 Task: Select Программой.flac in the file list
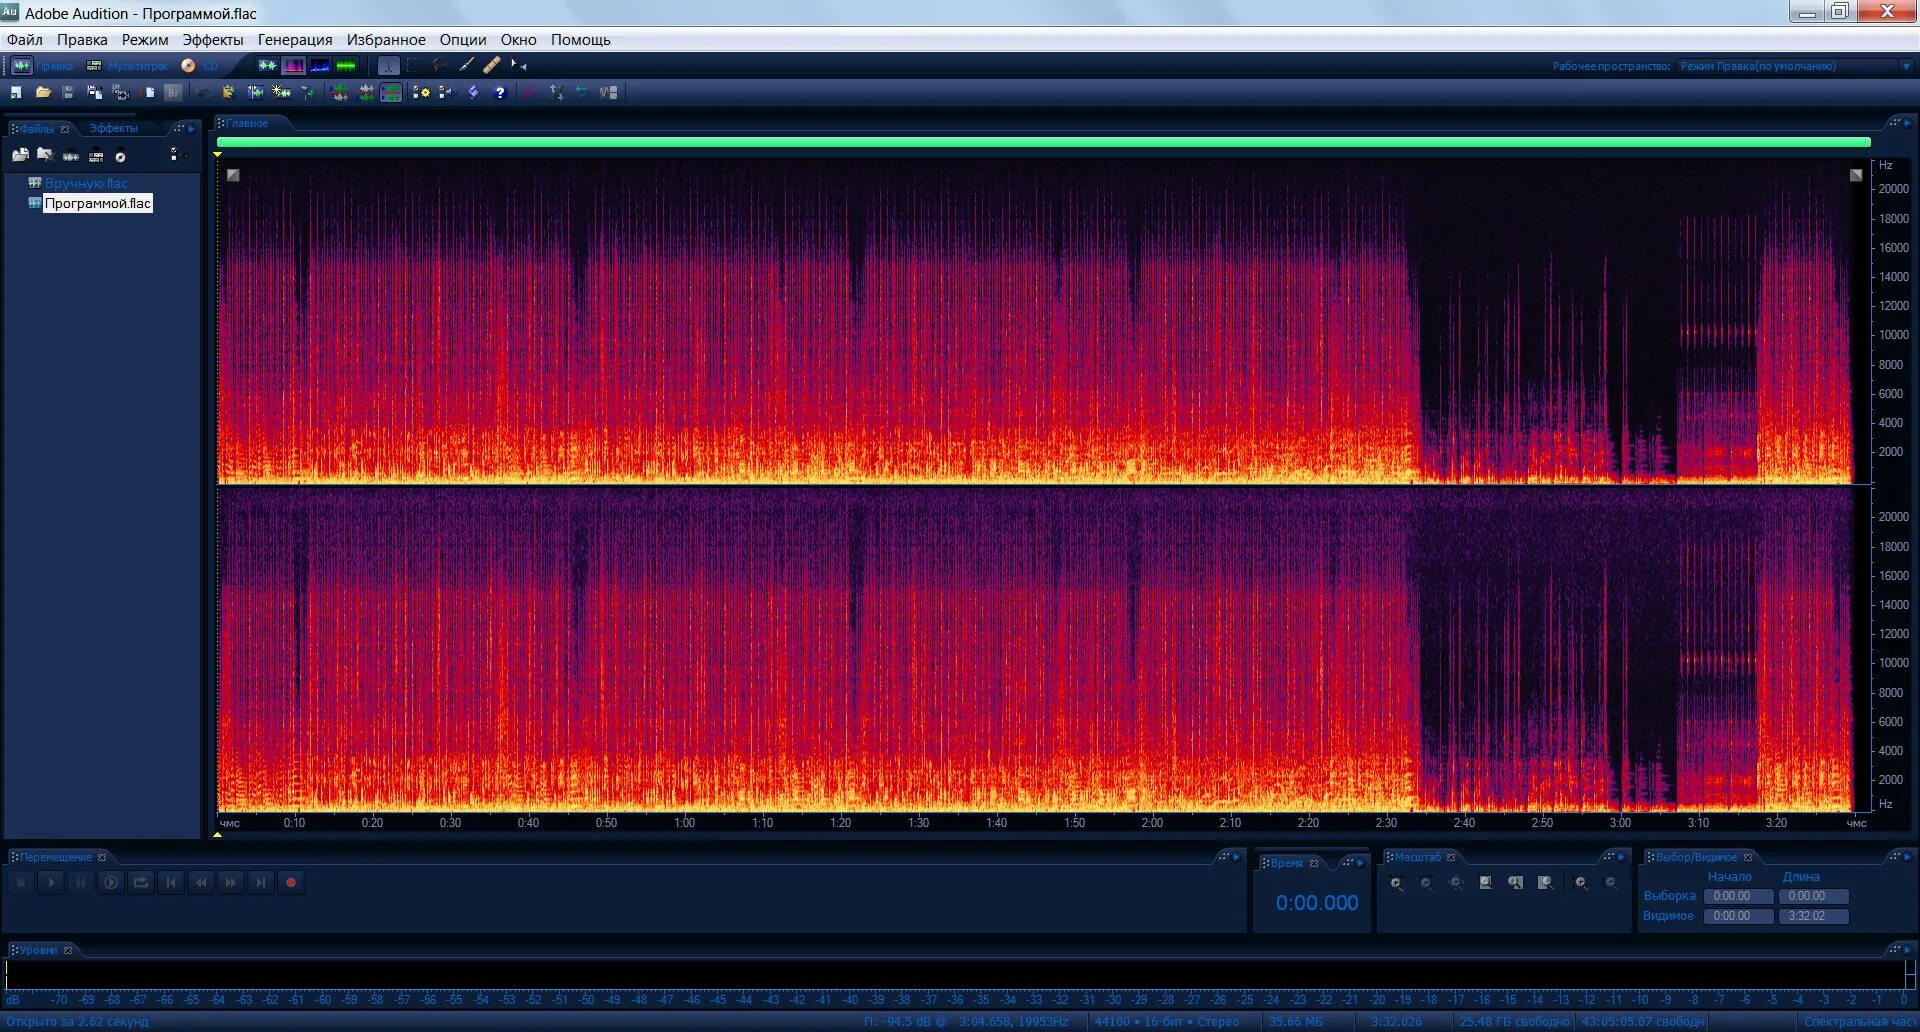[x=98, y=204]
